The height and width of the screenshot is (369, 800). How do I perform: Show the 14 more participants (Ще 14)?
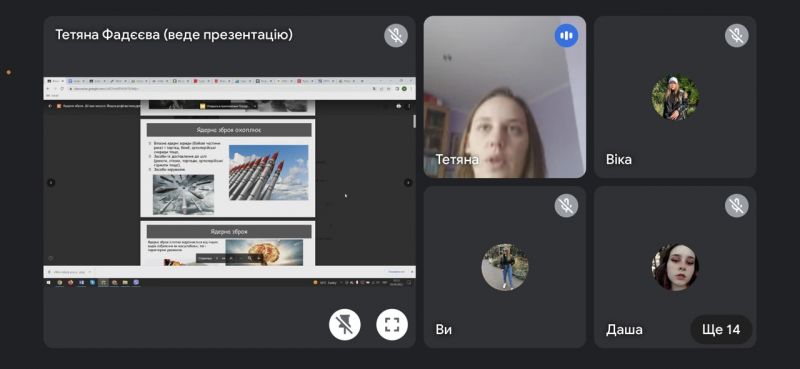tap(721, 330)
